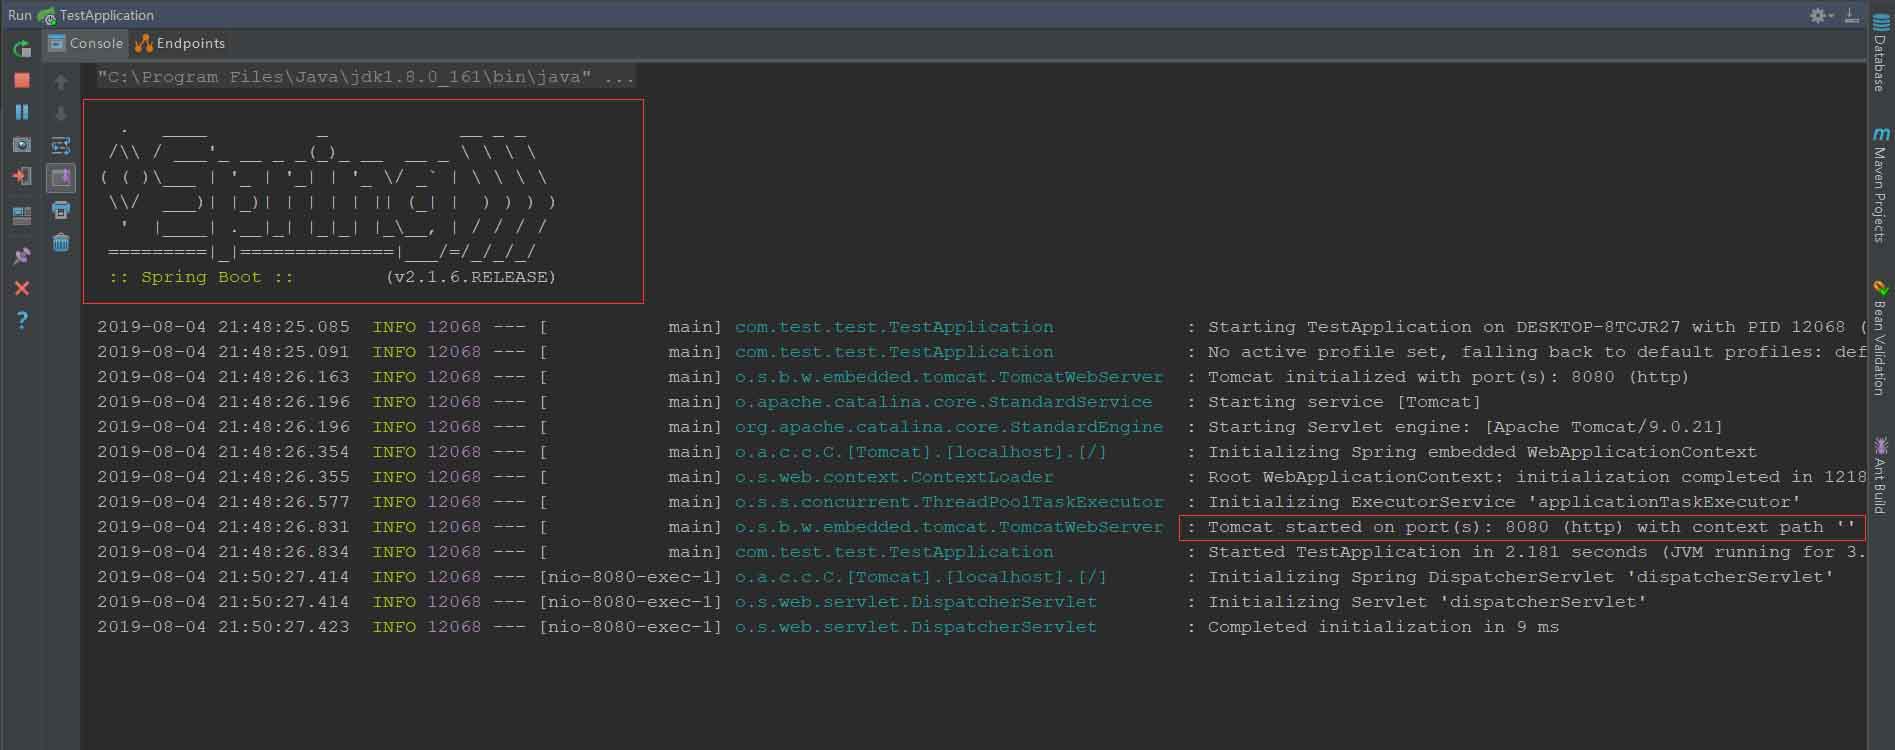Screen dimensions: 1895x750
Task: Click the Down the Stack Trace arrow
Action: [61, 113]
